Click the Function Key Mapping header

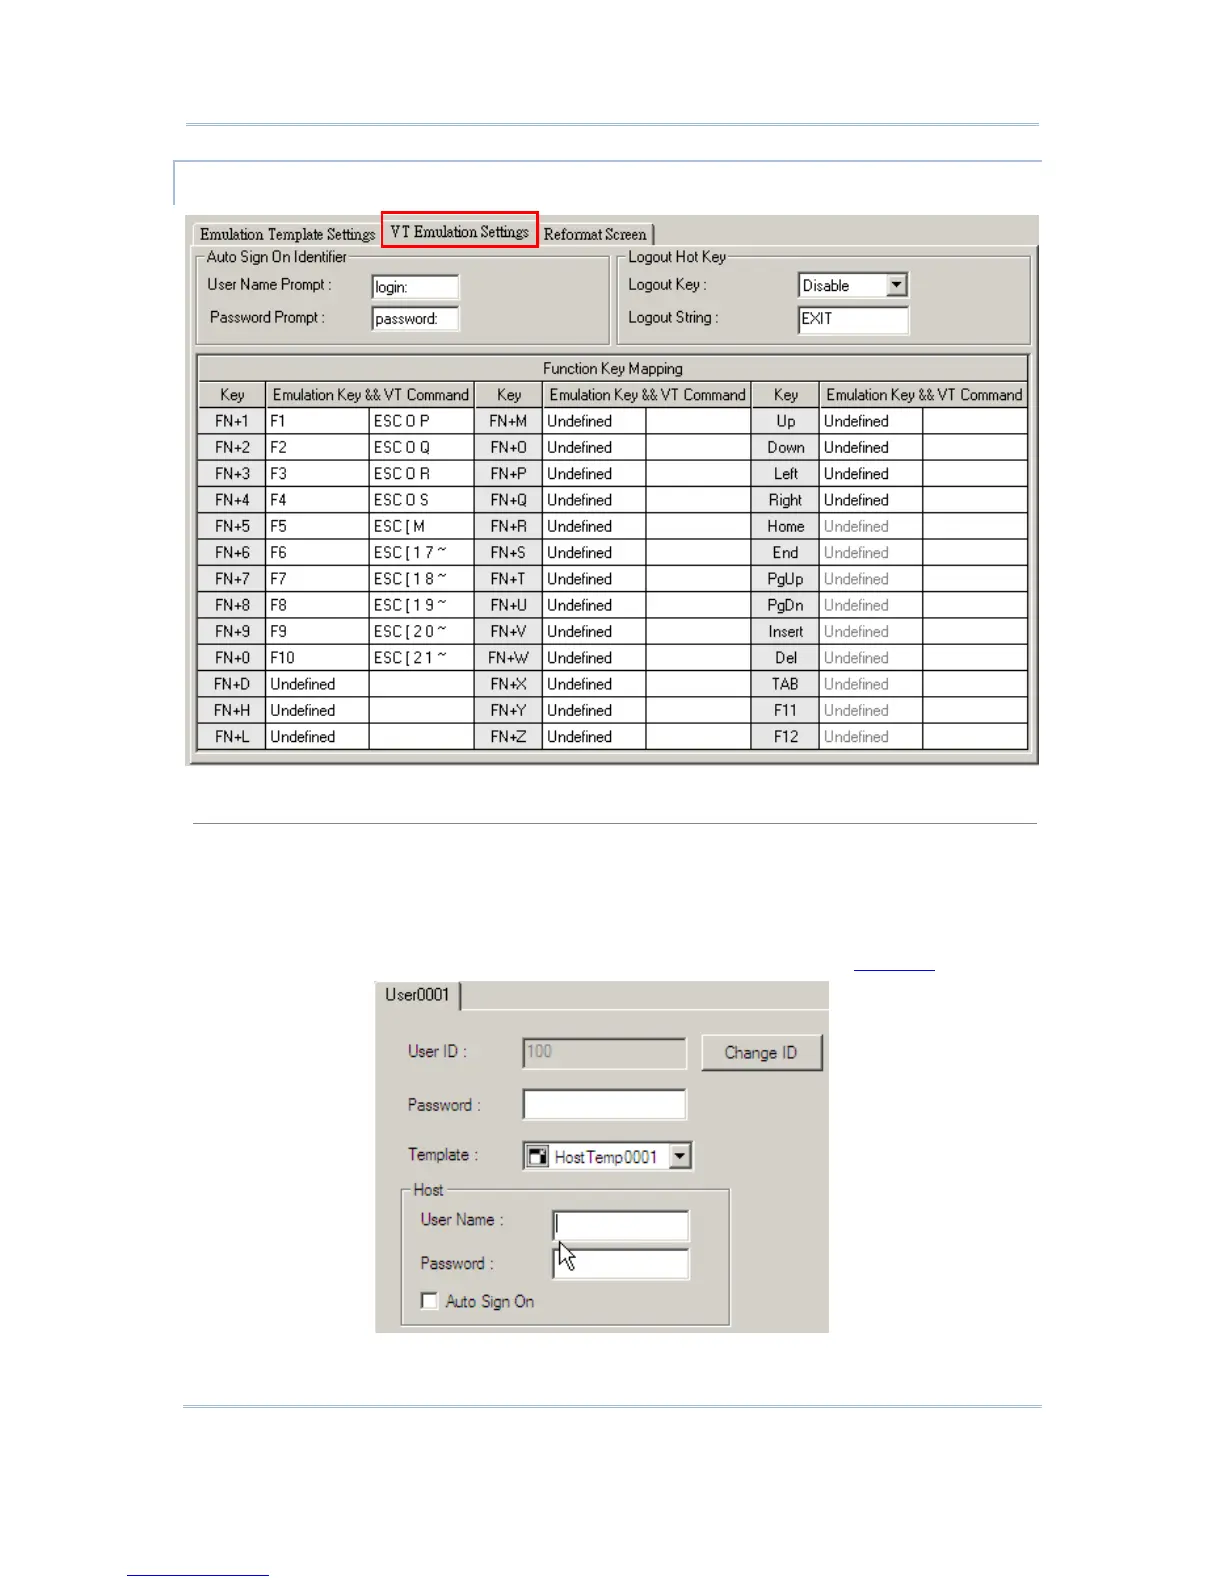pos(613,368)
